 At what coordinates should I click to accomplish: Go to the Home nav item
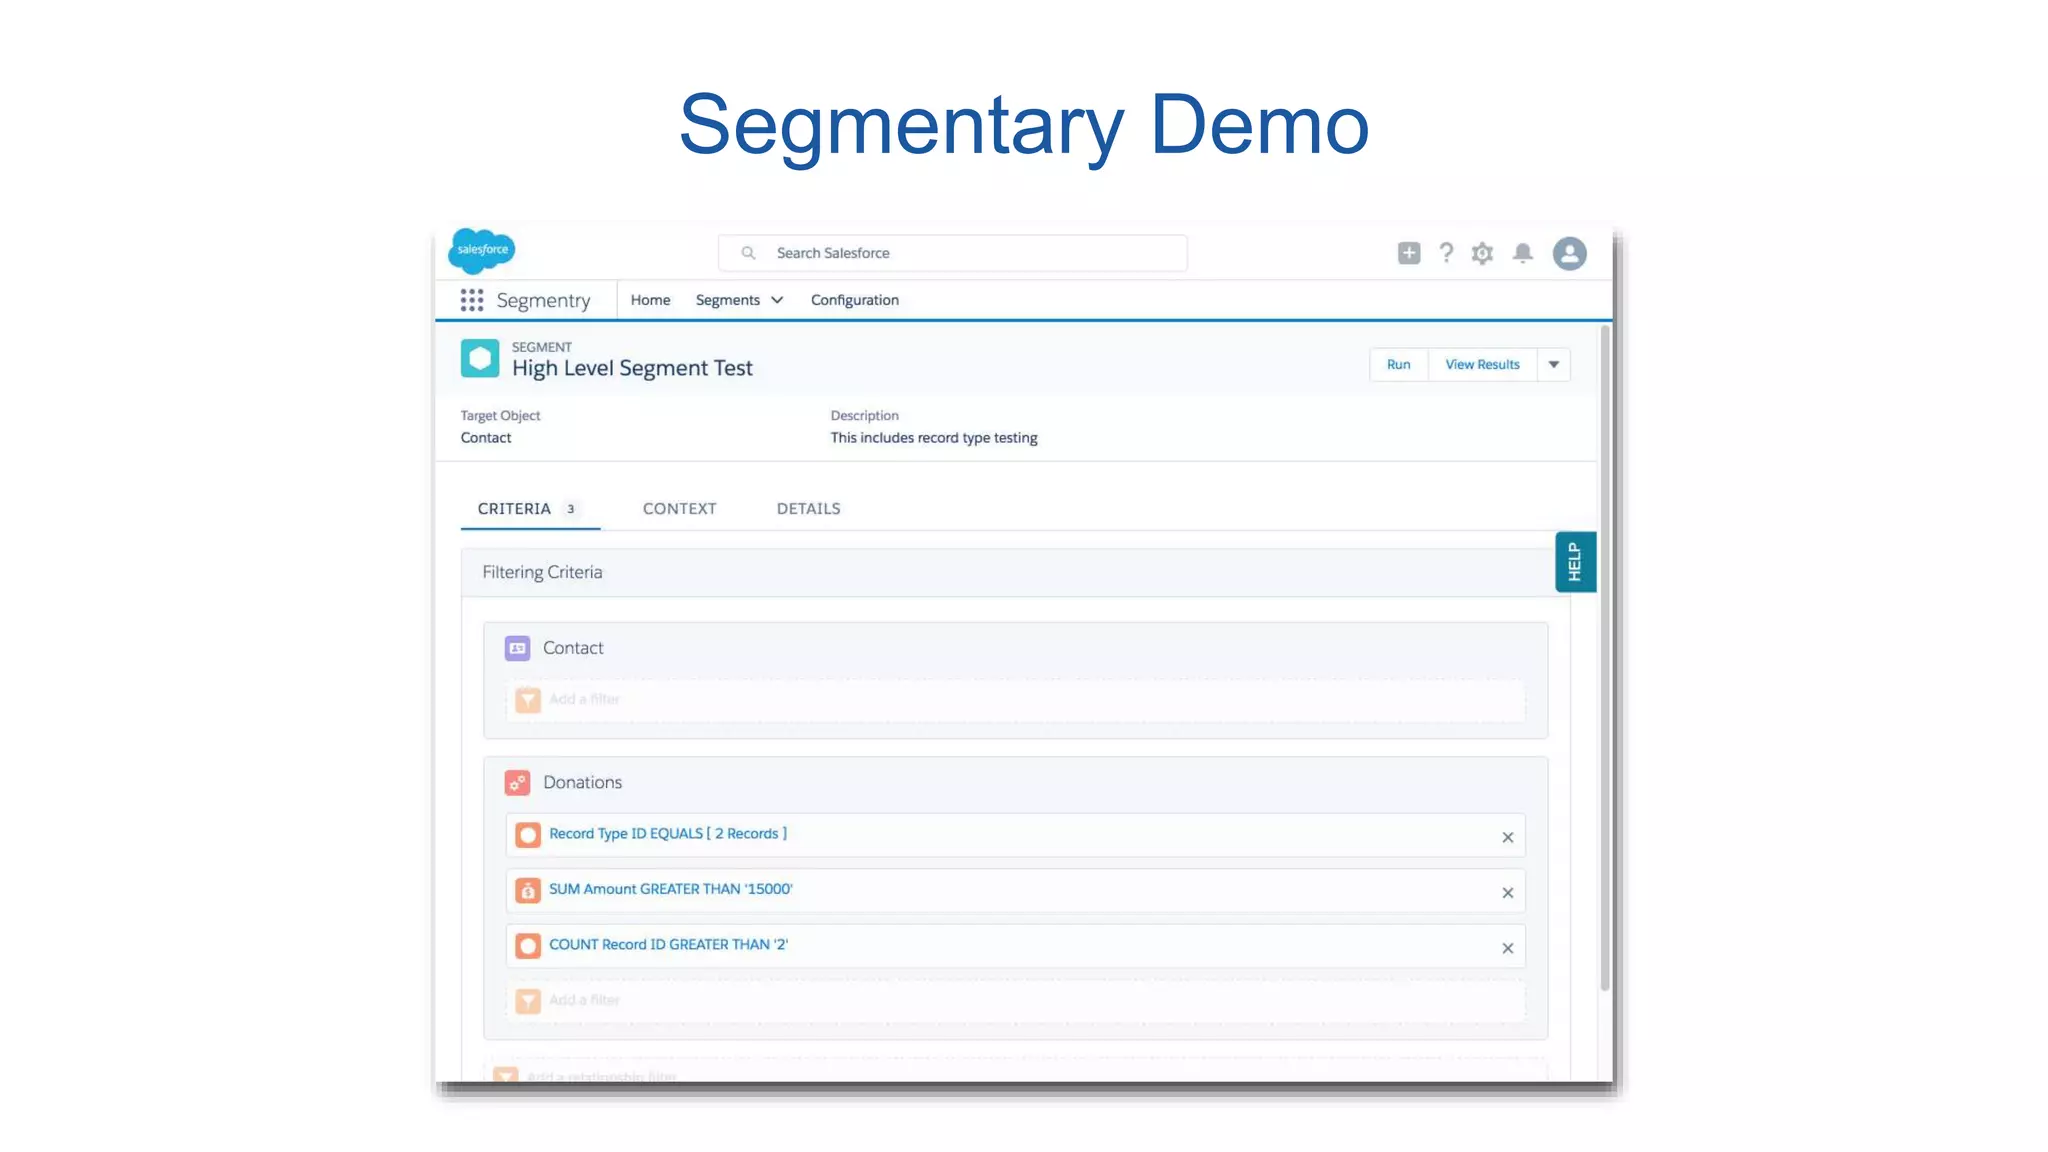coord(650,300)
